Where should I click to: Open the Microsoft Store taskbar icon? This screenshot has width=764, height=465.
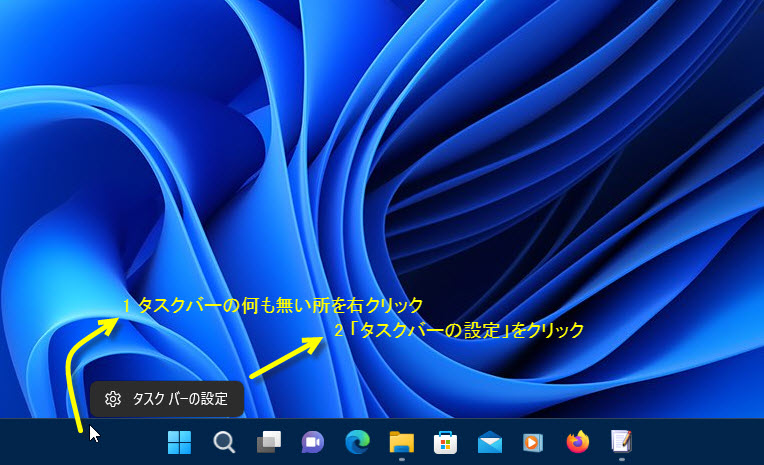coord(445,442)
